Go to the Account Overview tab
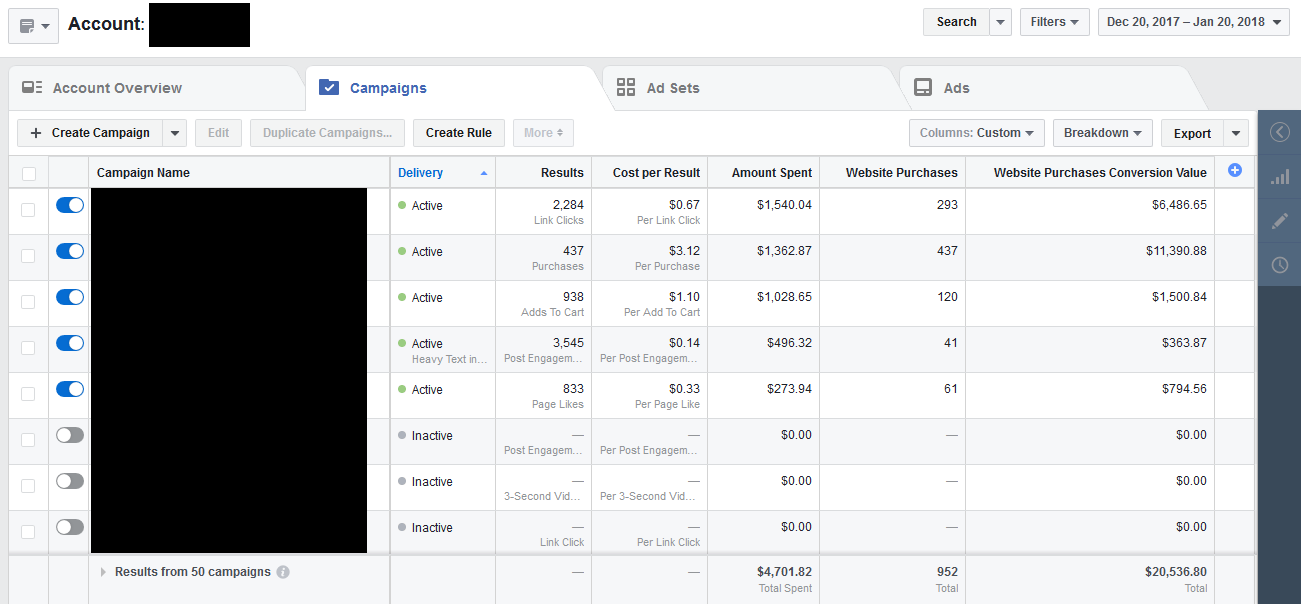 [117, 88]
